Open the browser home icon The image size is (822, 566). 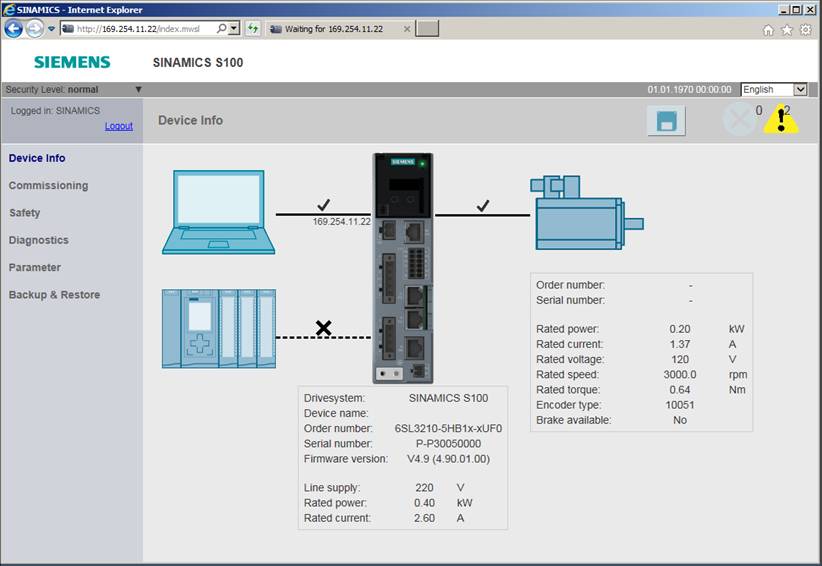tap(768, 30)
